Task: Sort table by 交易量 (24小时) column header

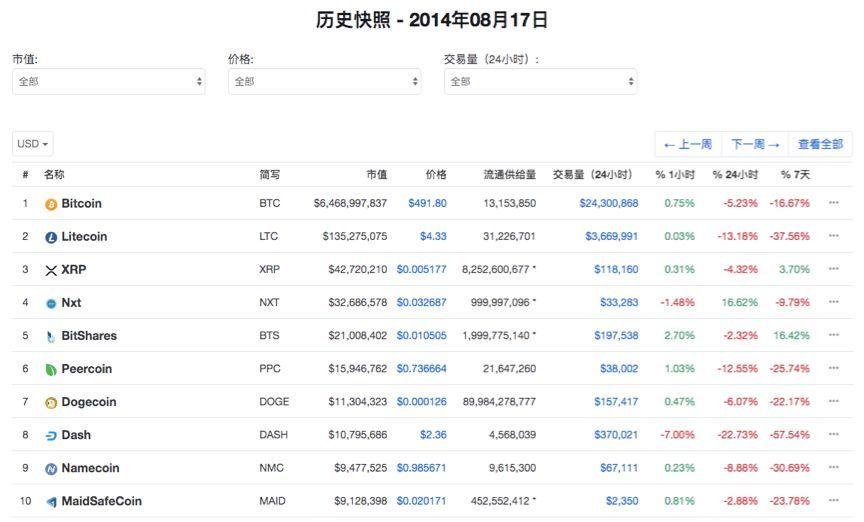Action: coord(592,175)
